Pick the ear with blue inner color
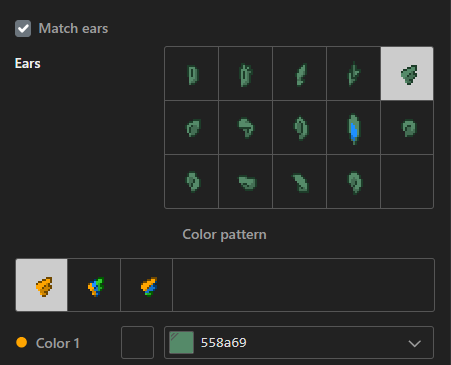 353,128
